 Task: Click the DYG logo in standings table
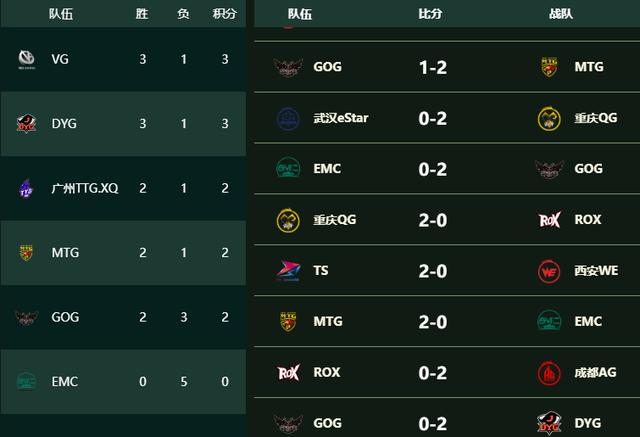point(27,123)
